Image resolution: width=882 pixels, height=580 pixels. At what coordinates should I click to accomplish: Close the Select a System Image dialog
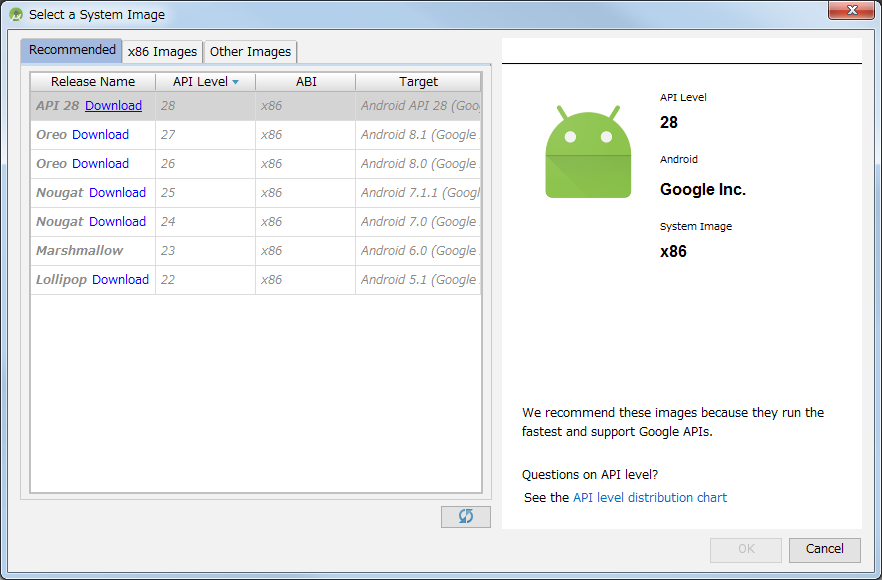(x=851, y=10)
